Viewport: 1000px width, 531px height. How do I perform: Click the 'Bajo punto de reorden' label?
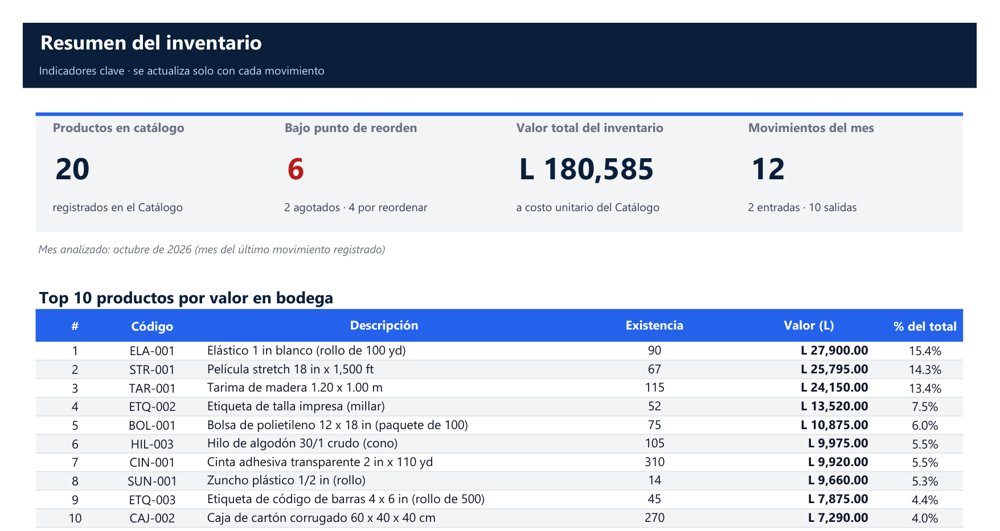[x=351, y=127]
